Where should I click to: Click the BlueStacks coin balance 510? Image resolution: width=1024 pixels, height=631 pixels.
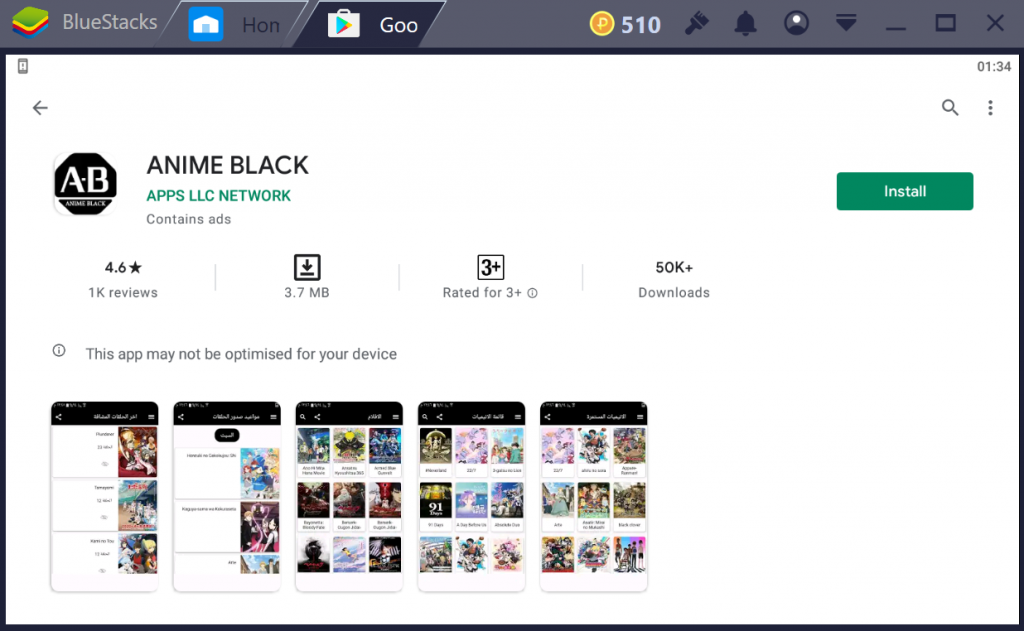(x=625, y=24)
